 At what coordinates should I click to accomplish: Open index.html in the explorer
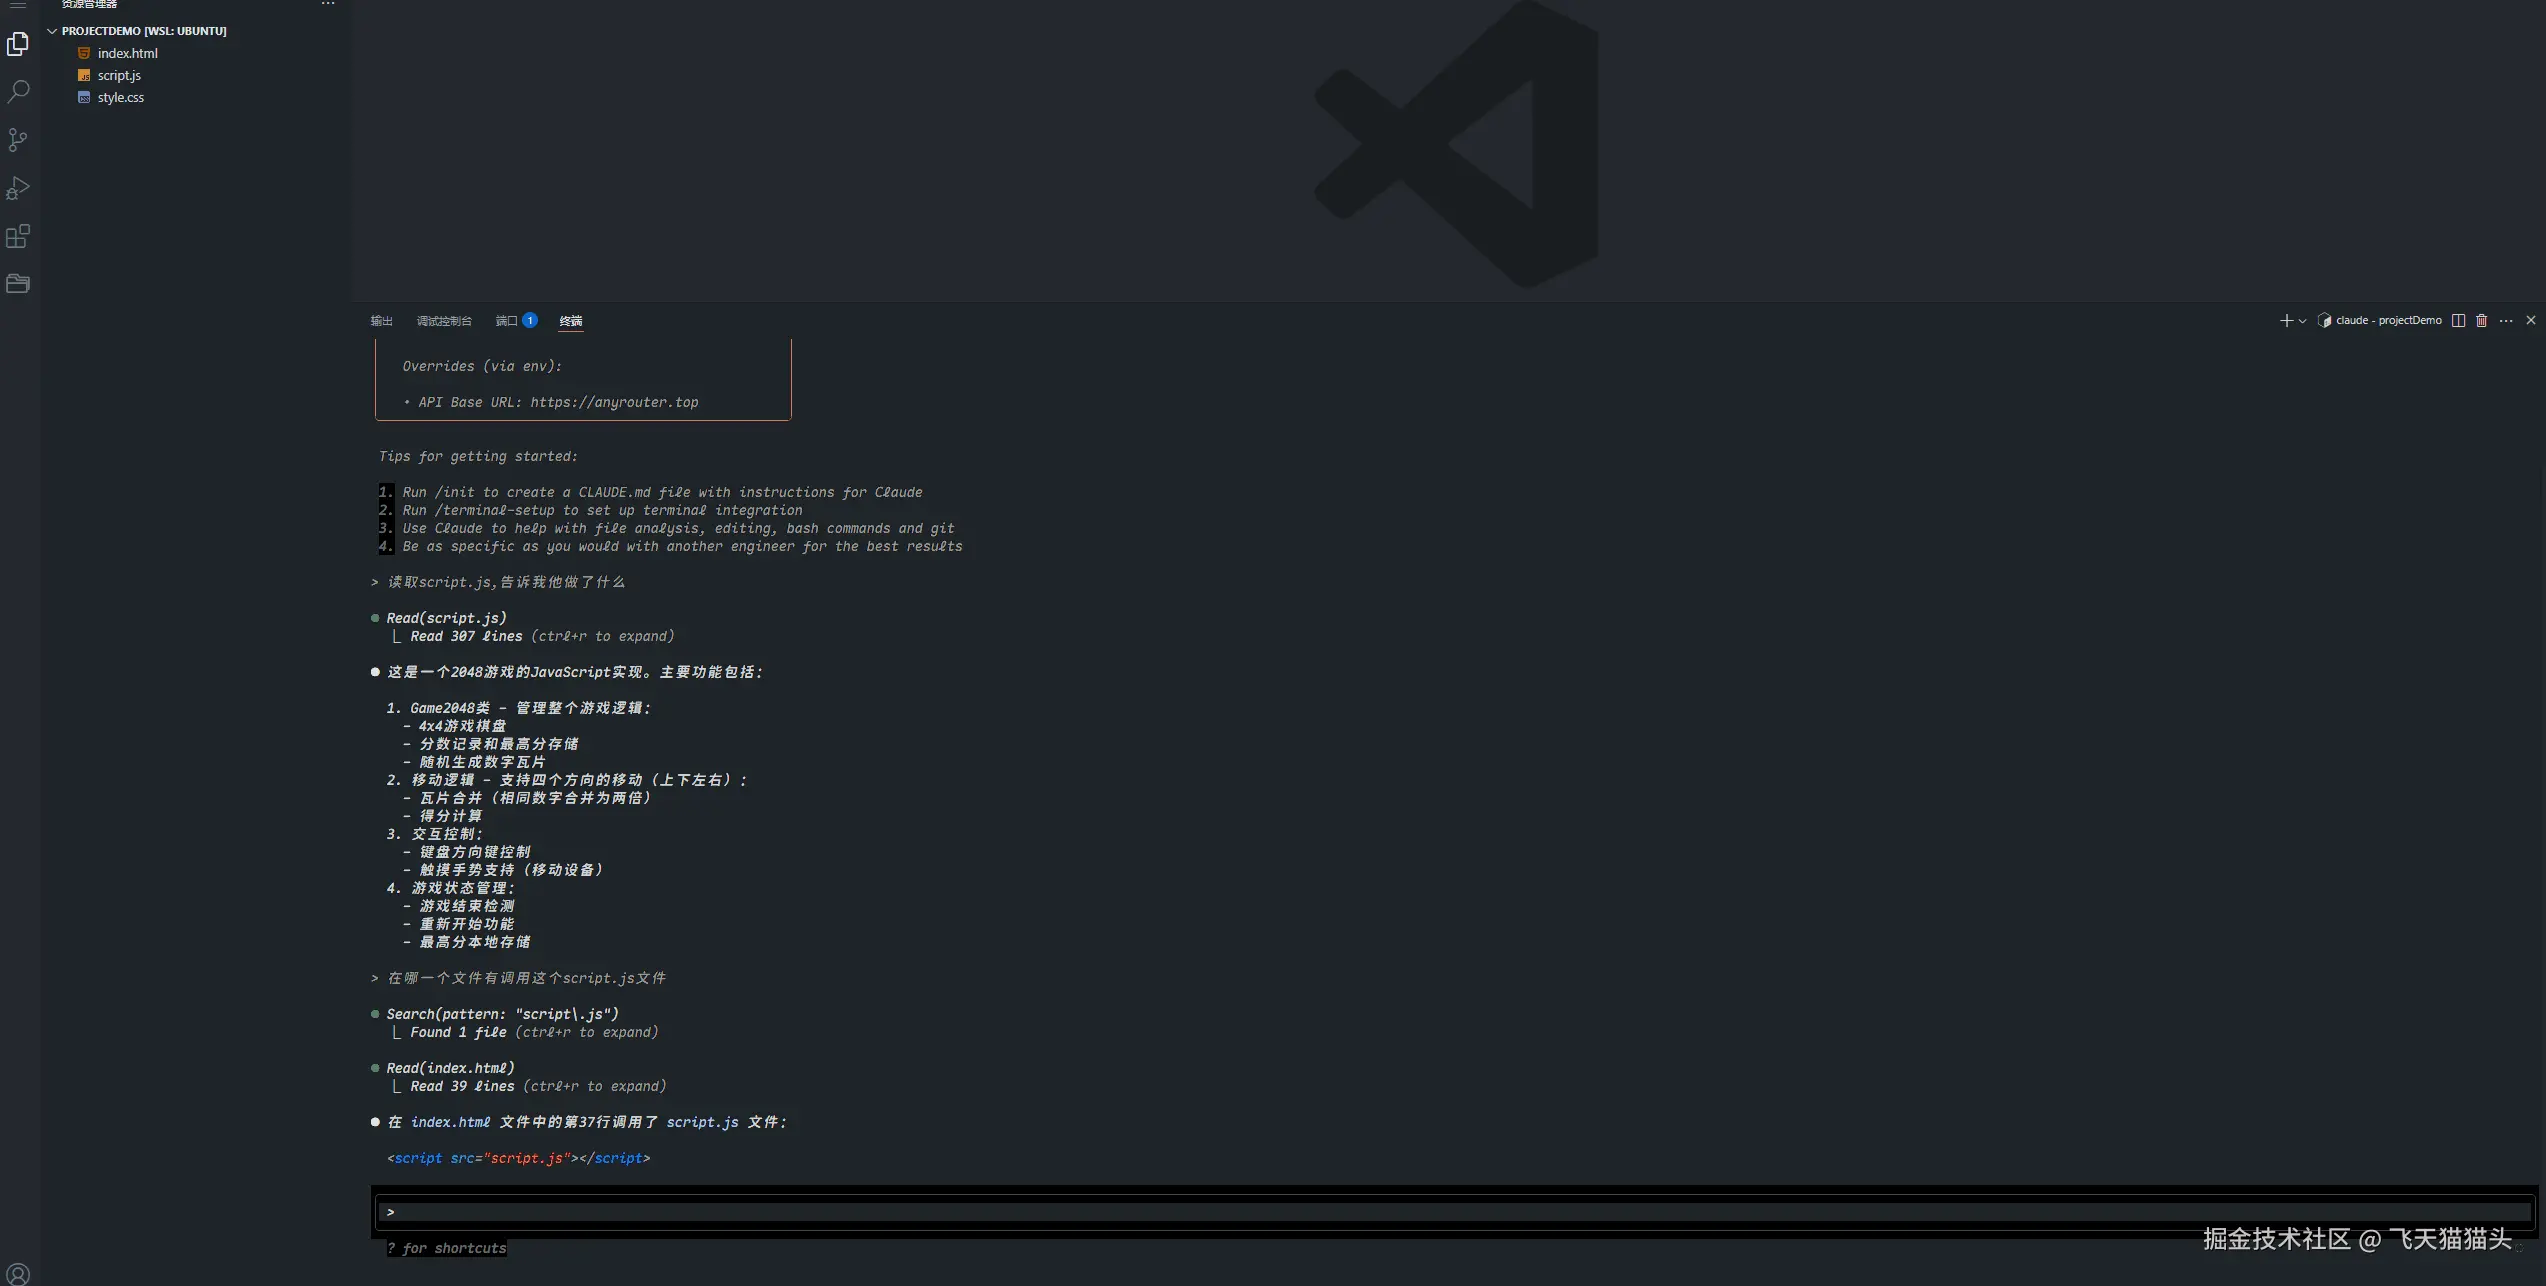pyautogui.click(x=127, y=53)
